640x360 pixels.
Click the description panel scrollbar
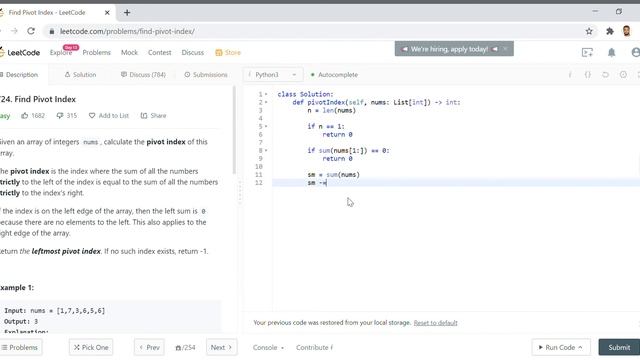(234, 130)
